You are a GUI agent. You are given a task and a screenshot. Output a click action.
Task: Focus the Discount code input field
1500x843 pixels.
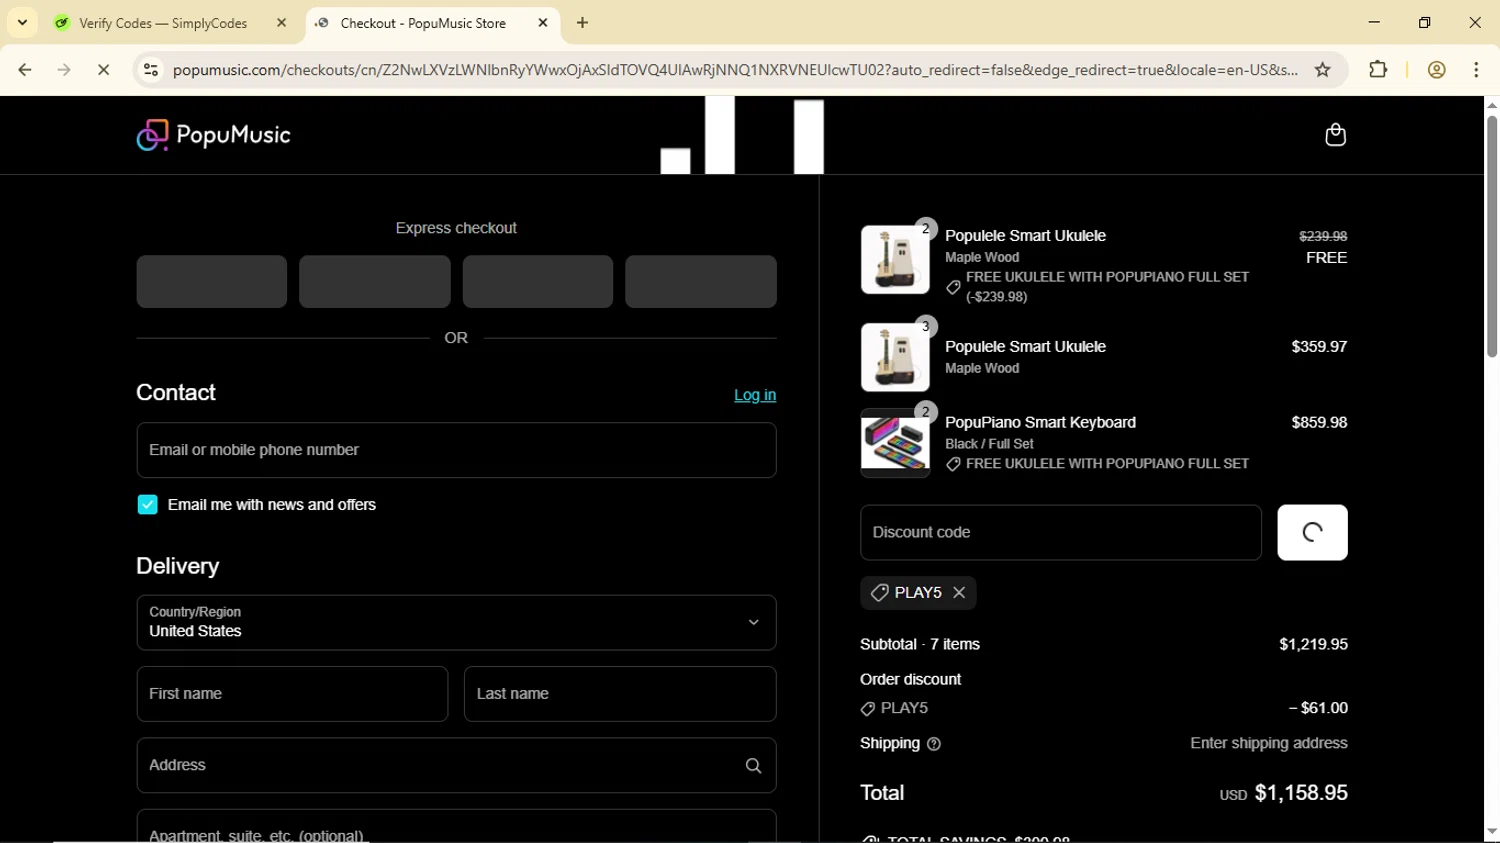point(1060,533)
